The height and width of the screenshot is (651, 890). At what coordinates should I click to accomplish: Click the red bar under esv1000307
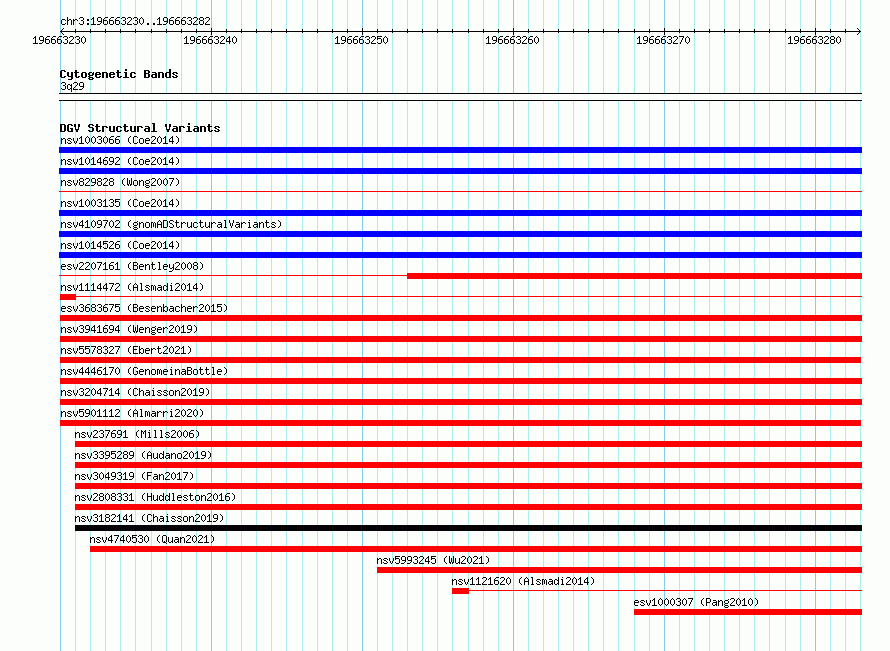point(748,612)
